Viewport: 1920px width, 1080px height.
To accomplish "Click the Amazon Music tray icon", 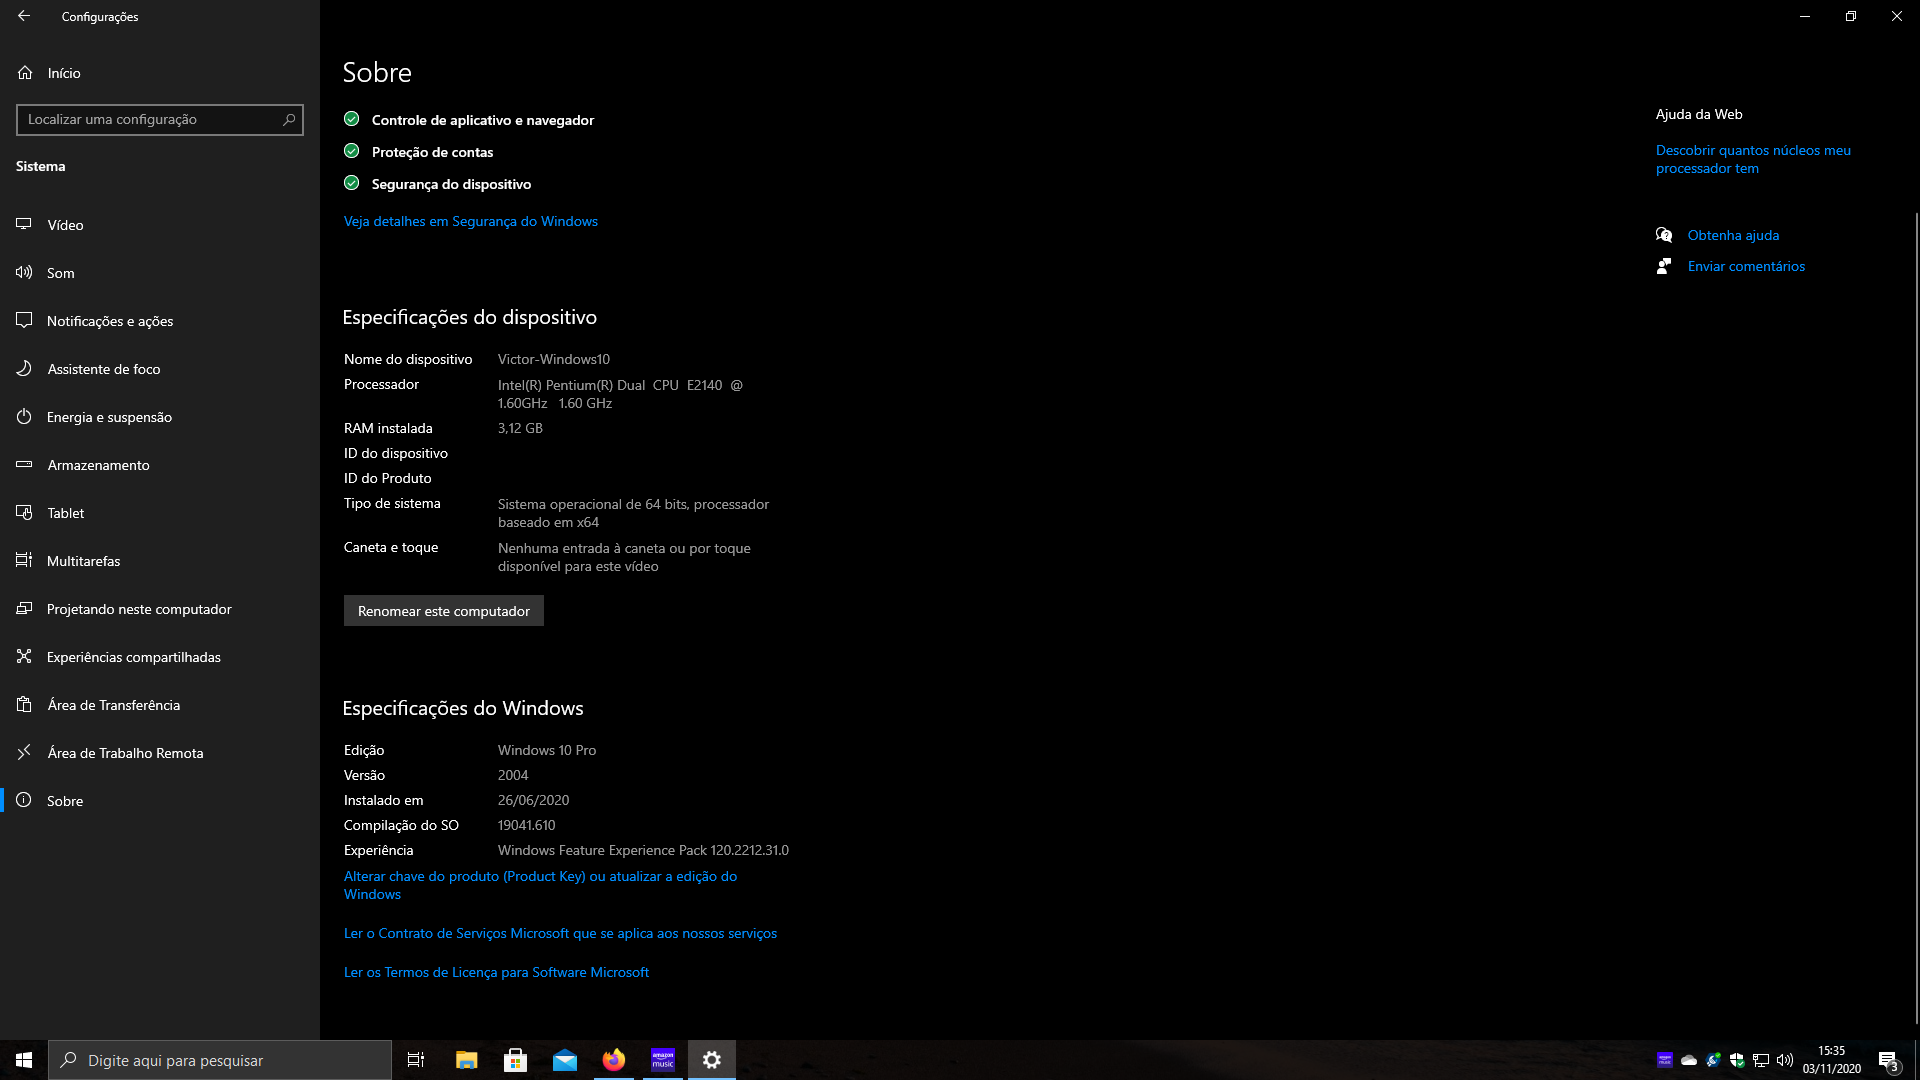I will (x=1665, y=1060).
